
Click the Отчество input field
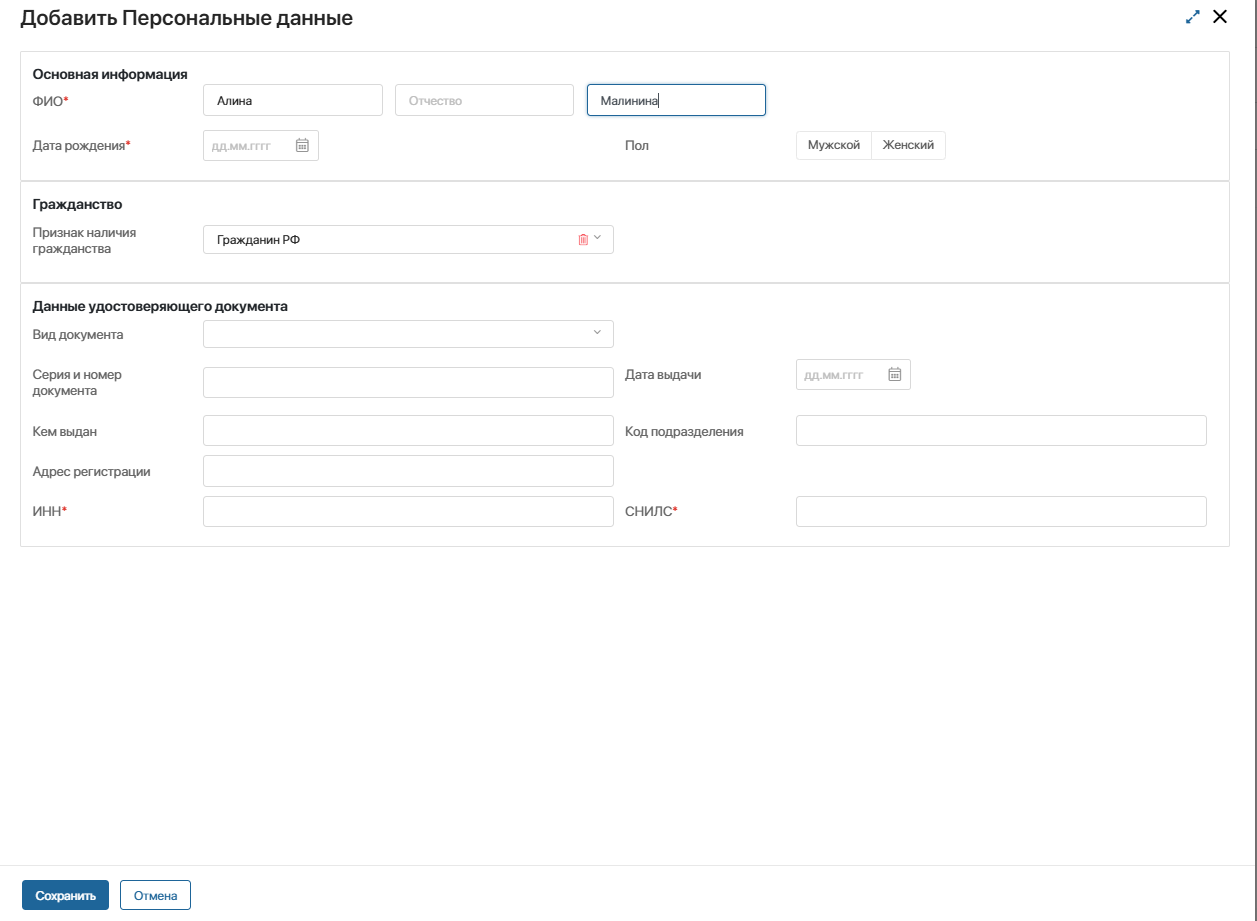tap(484, 100)
